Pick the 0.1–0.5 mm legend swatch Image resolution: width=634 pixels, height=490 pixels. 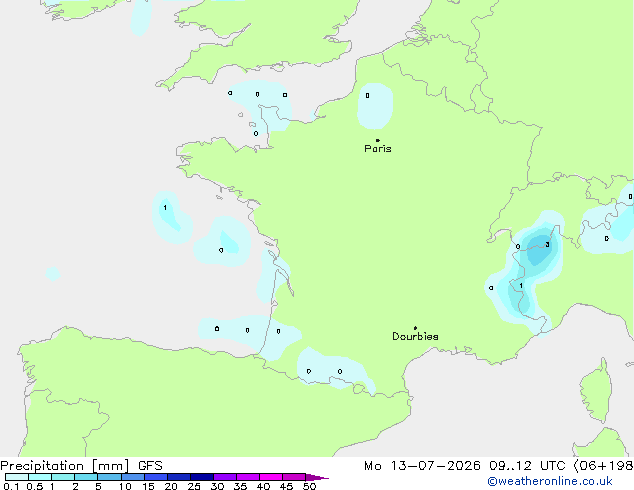click(x=17, y=477)
